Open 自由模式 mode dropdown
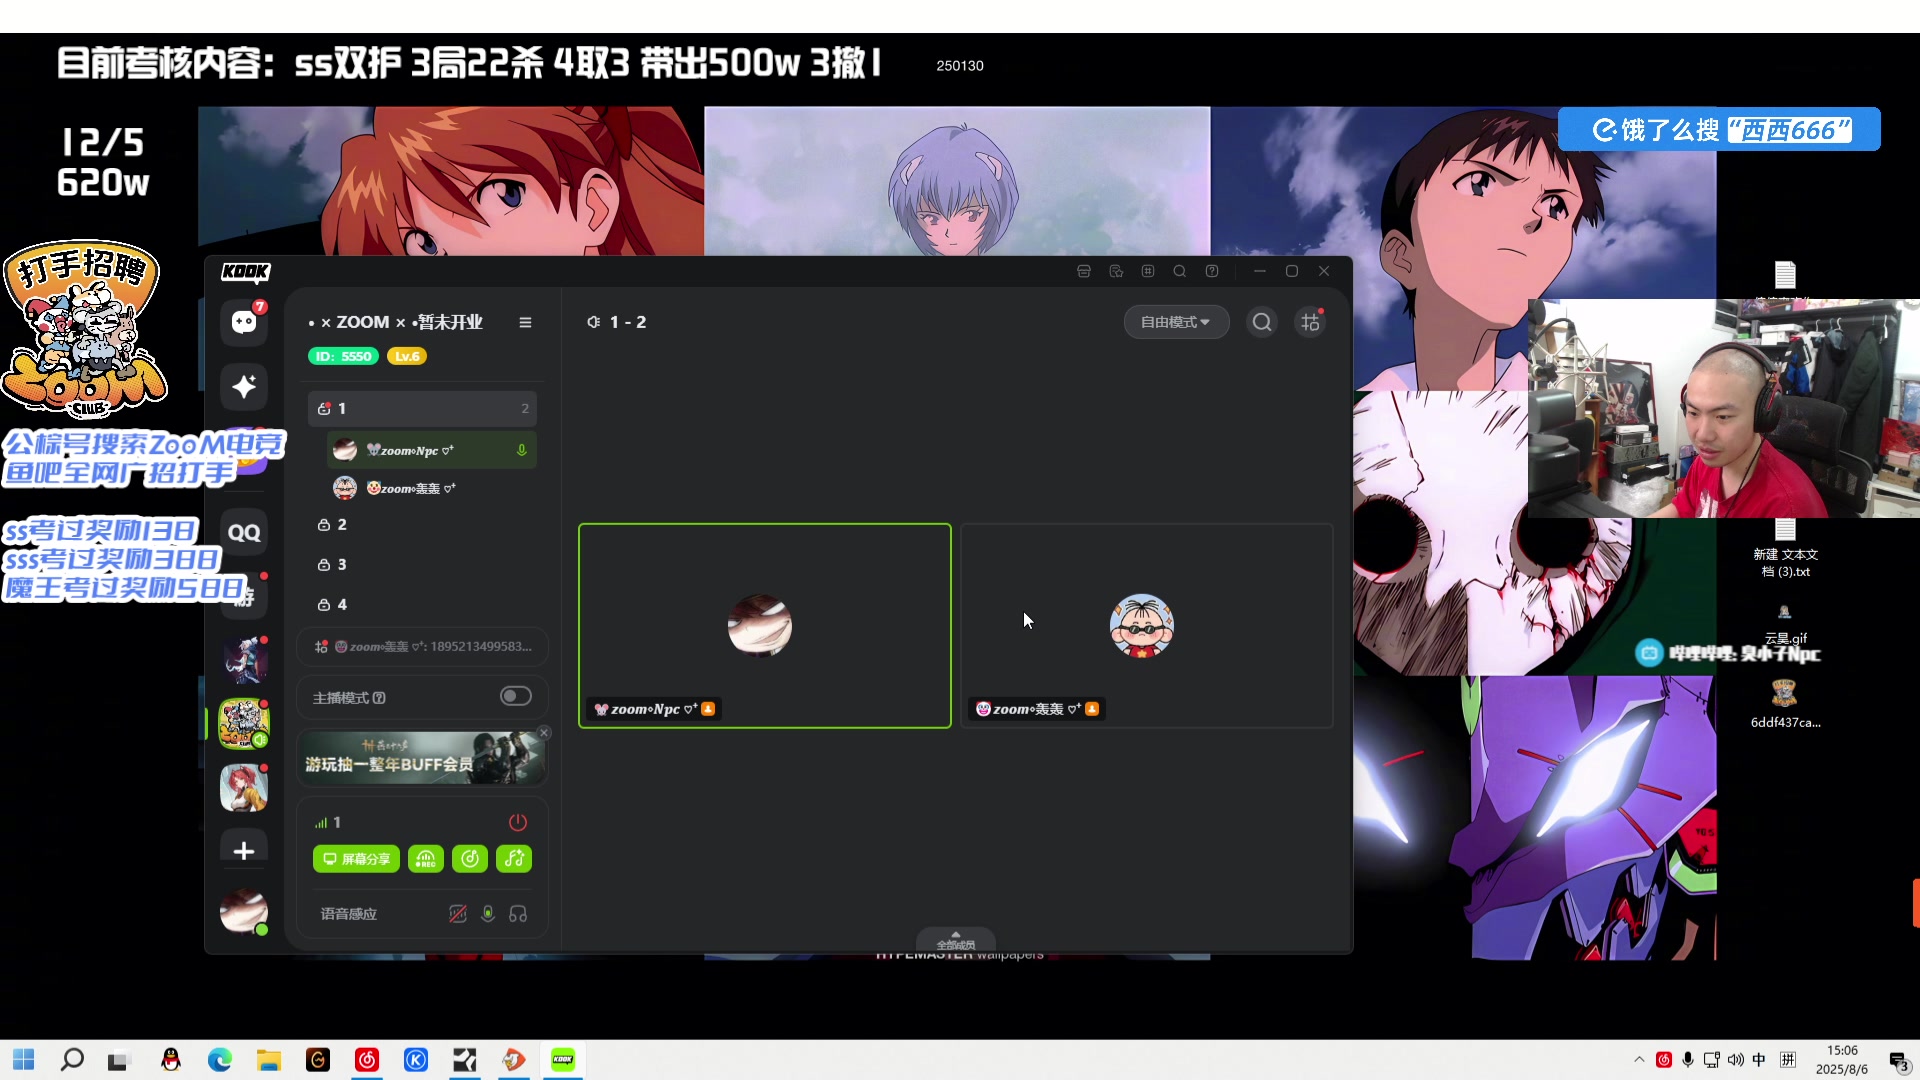This screenshot has width=1920, height=1080. (x=1176, y=322)
